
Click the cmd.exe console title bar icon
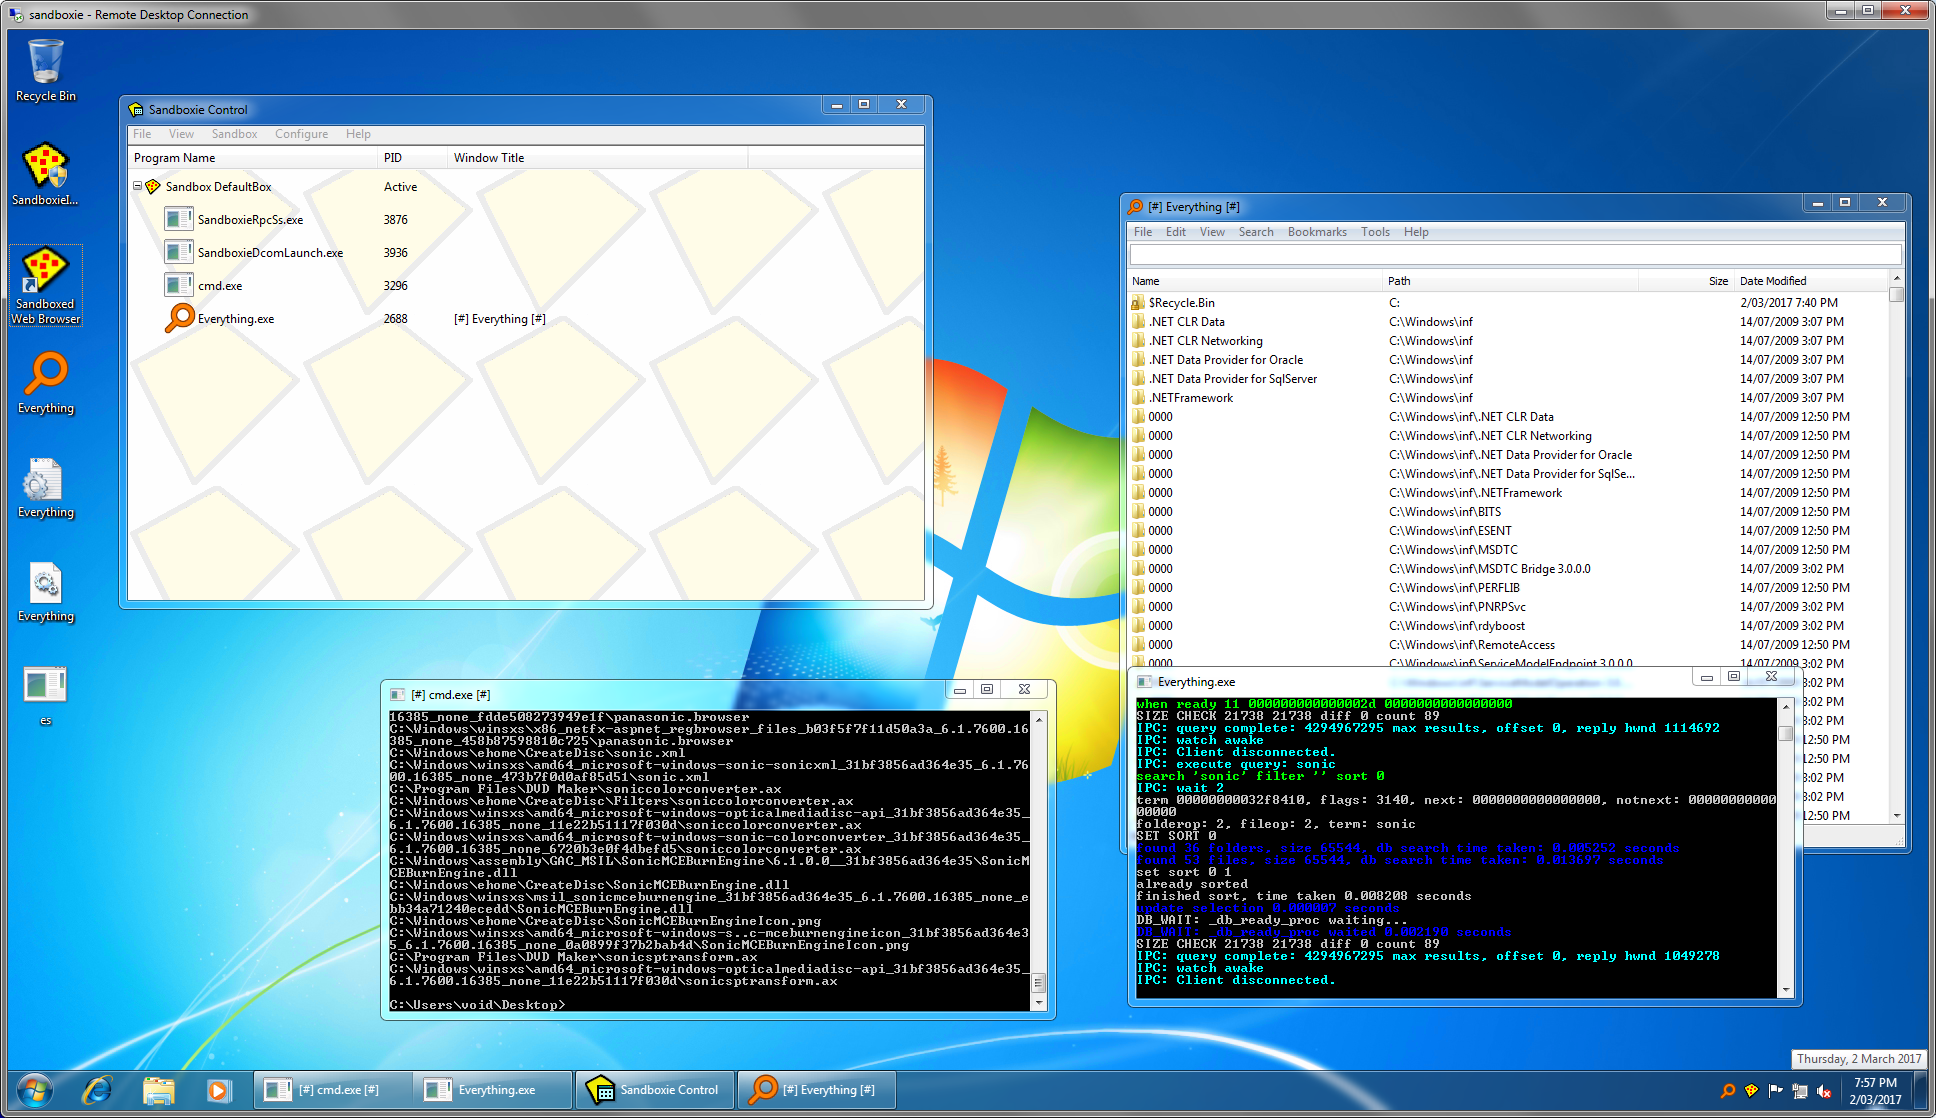point(397,695)
